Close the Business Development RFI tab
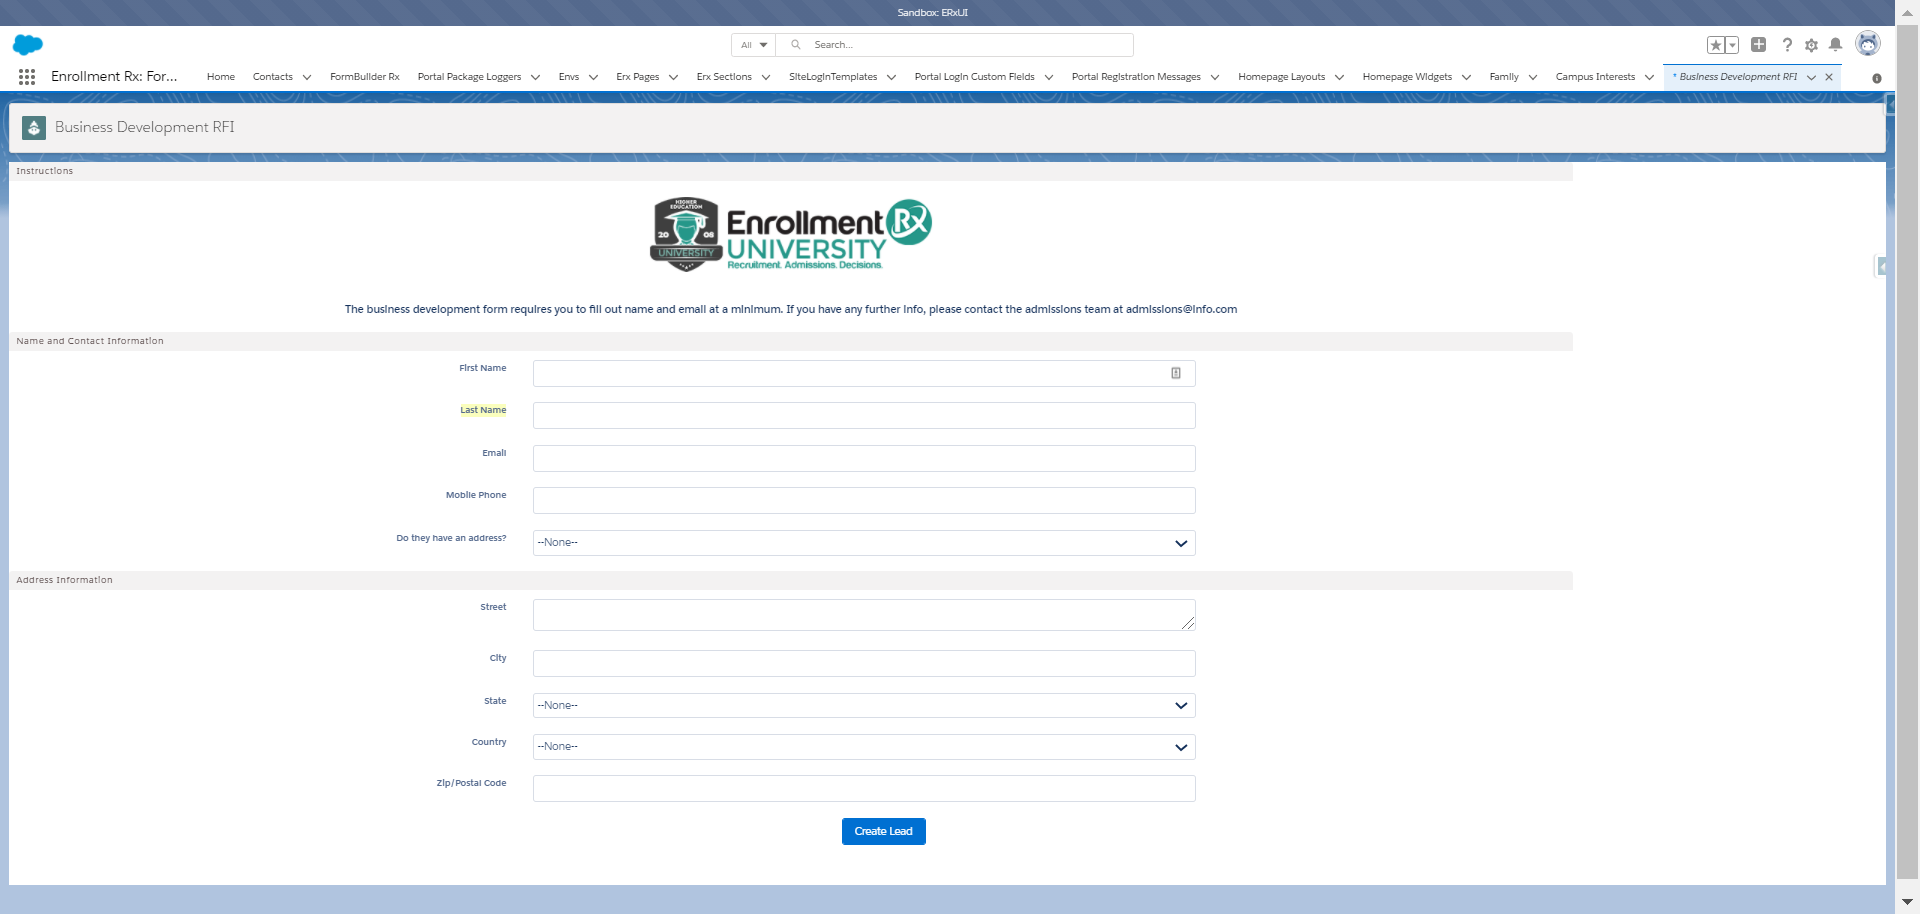This screenshot has width=1920, height=914. [x=1829, y=77]
